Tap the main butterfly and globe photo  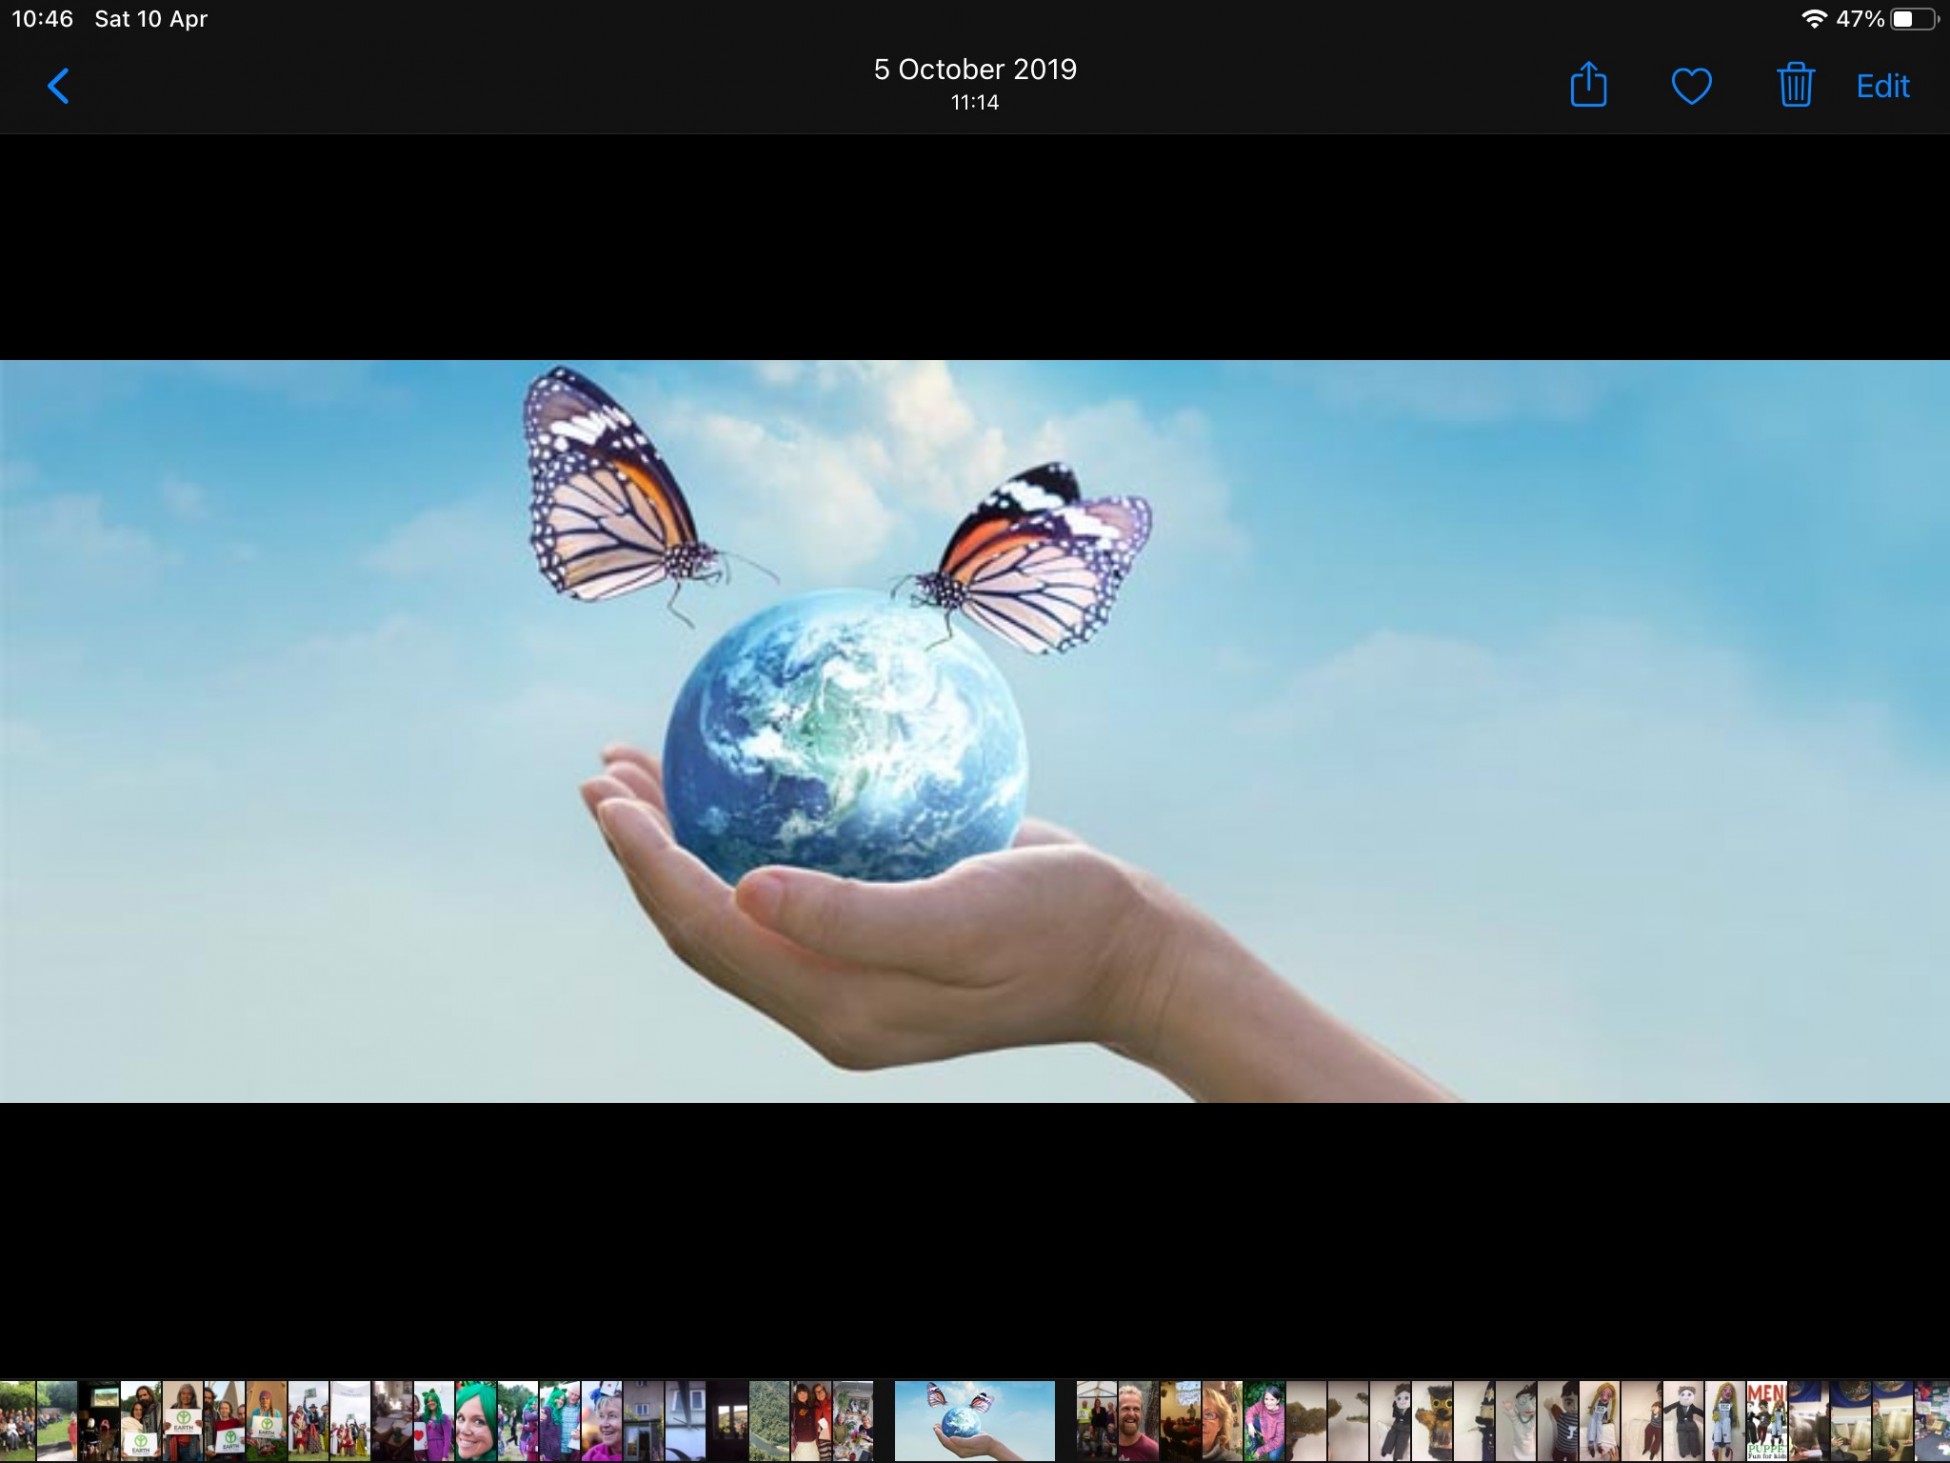(x=975, y=731)
